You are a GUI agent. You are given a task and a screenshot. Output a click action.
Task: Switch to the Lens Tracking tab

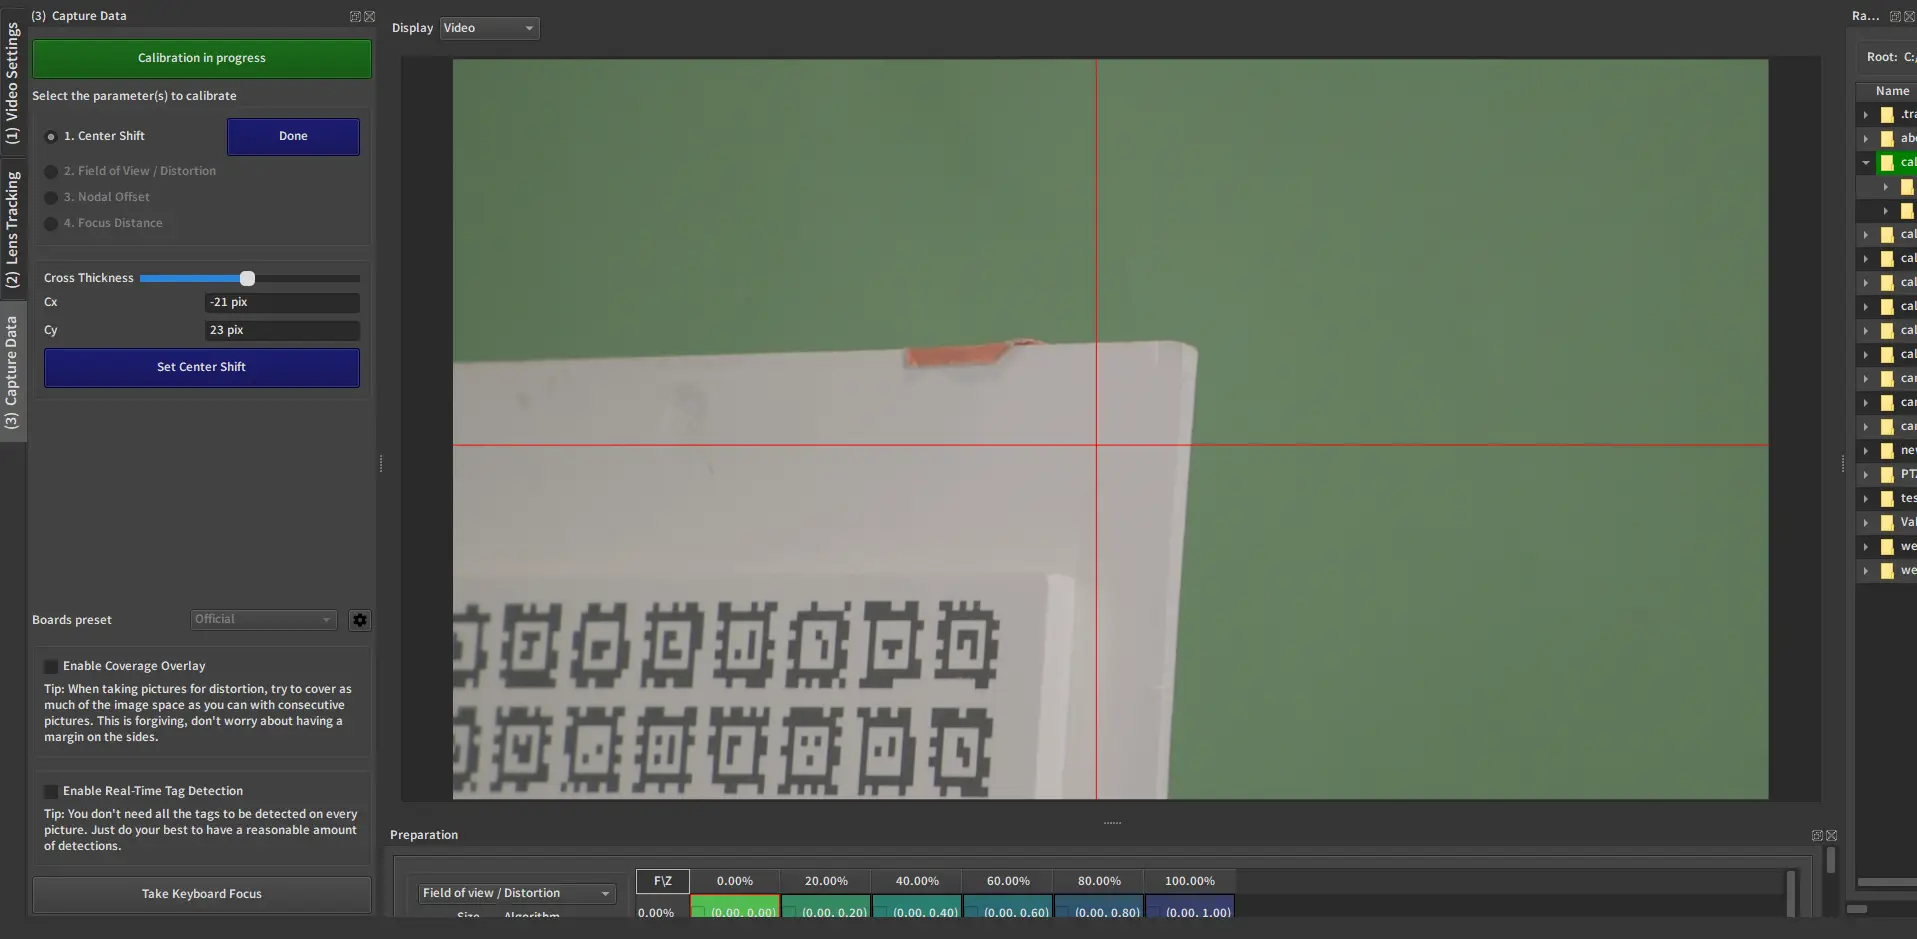pyautogui.click(x=12, y=229)
